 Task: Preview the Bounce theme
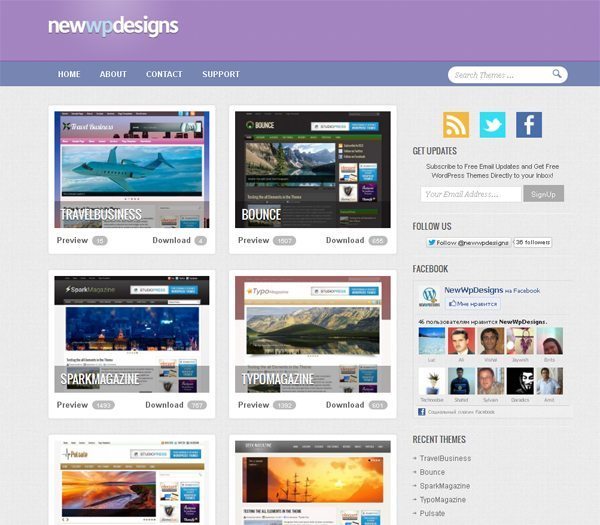(253, 240)
